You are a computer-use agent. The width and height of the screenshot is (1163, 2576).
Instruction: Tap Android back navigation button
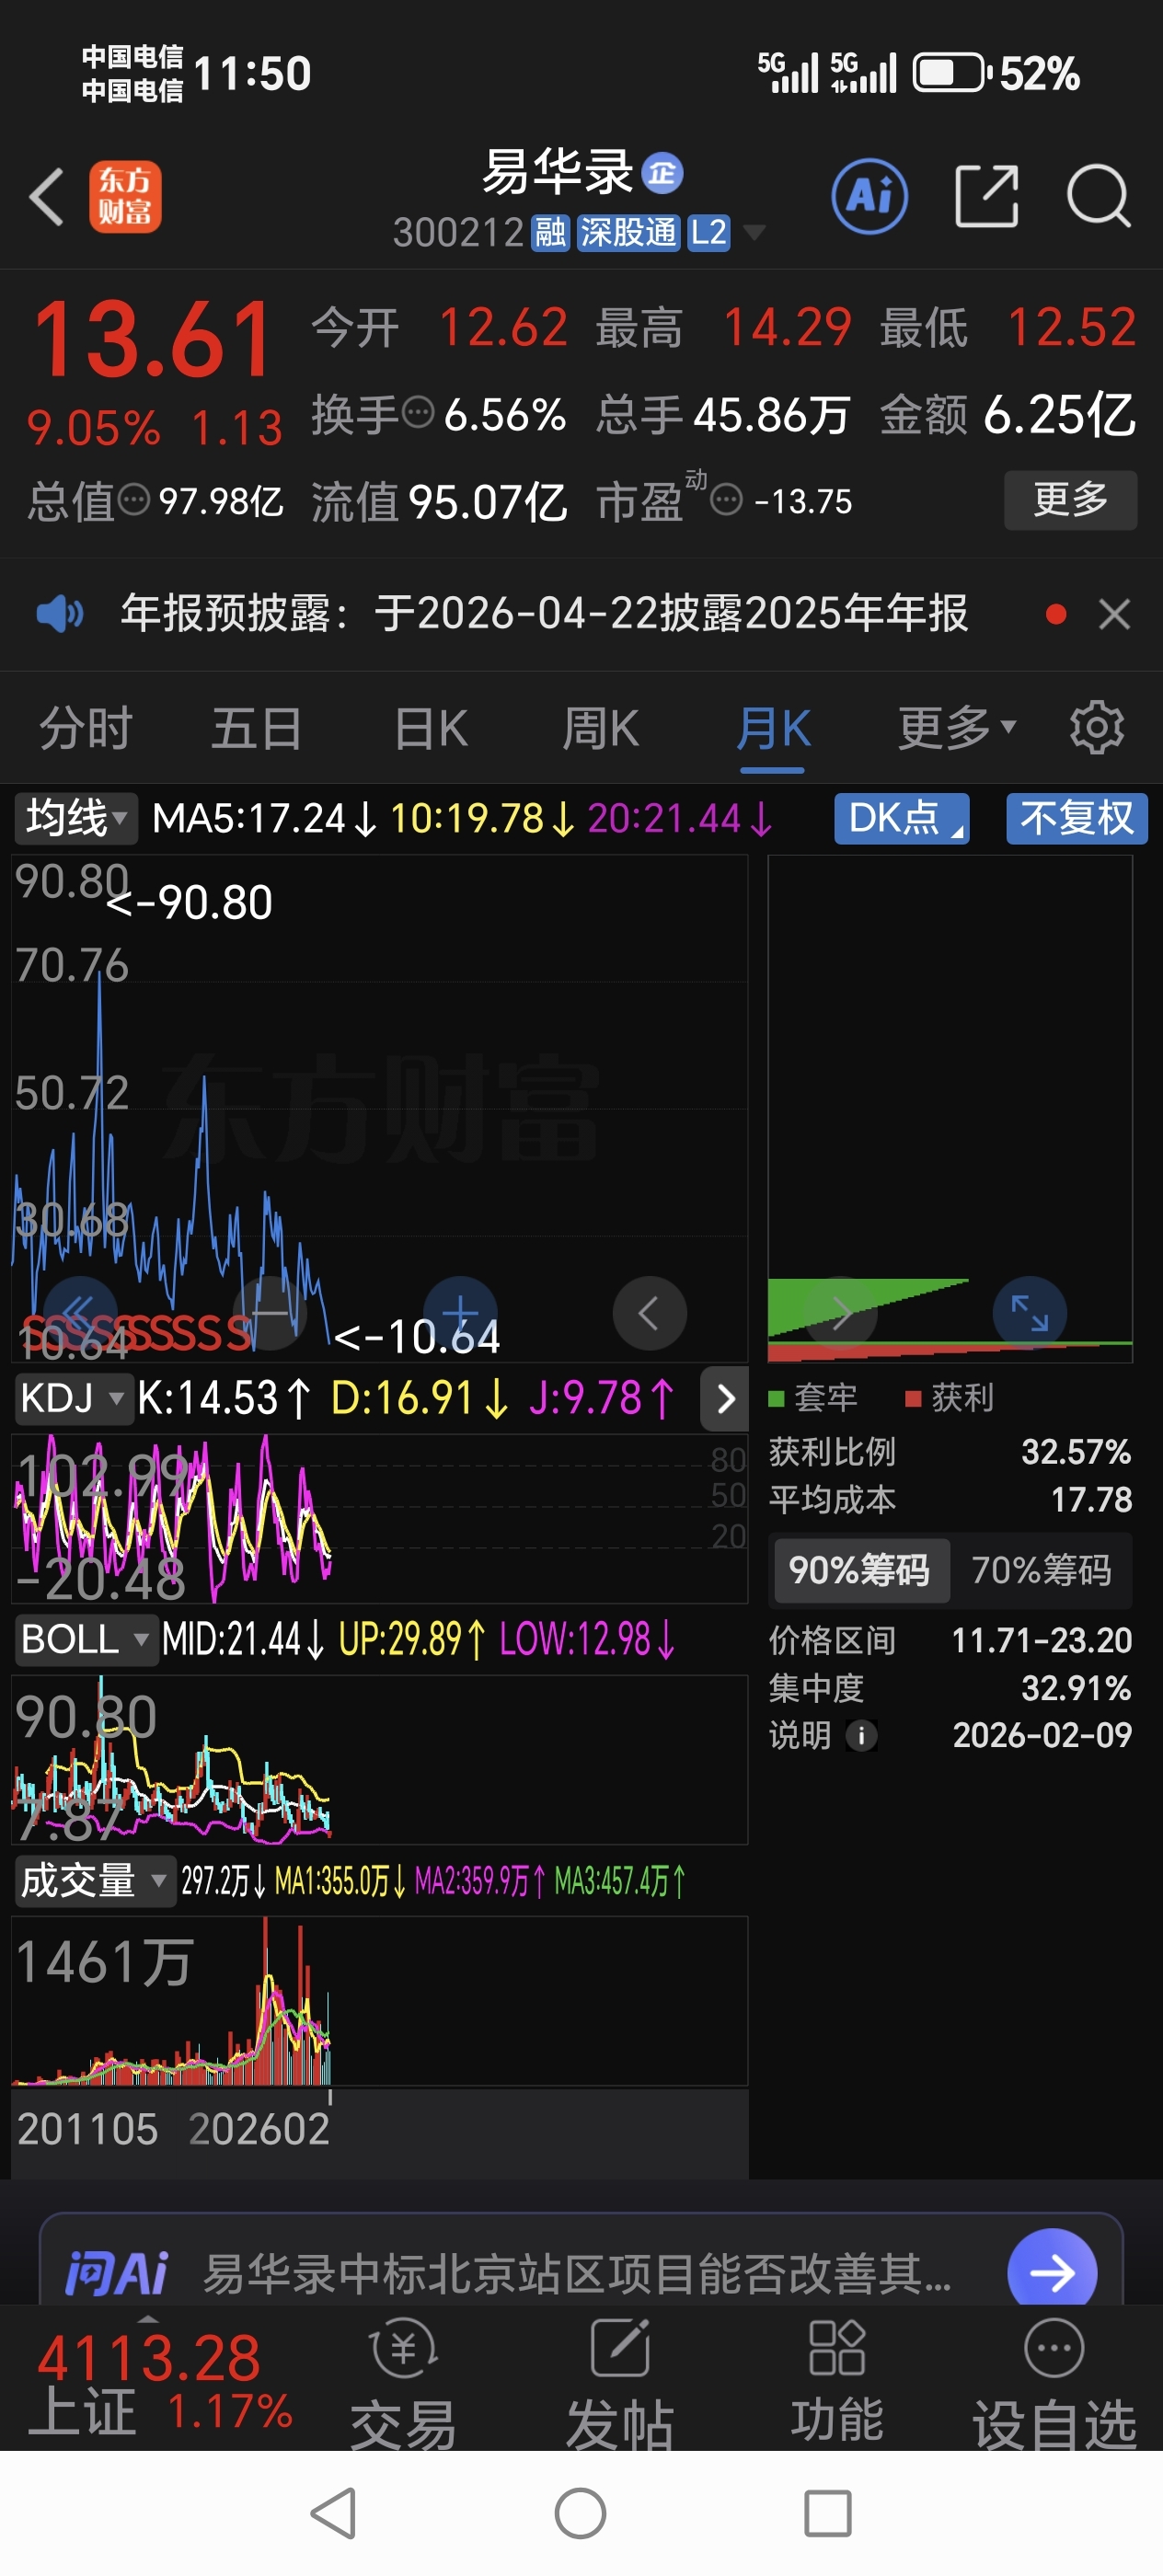point(334,2512)
